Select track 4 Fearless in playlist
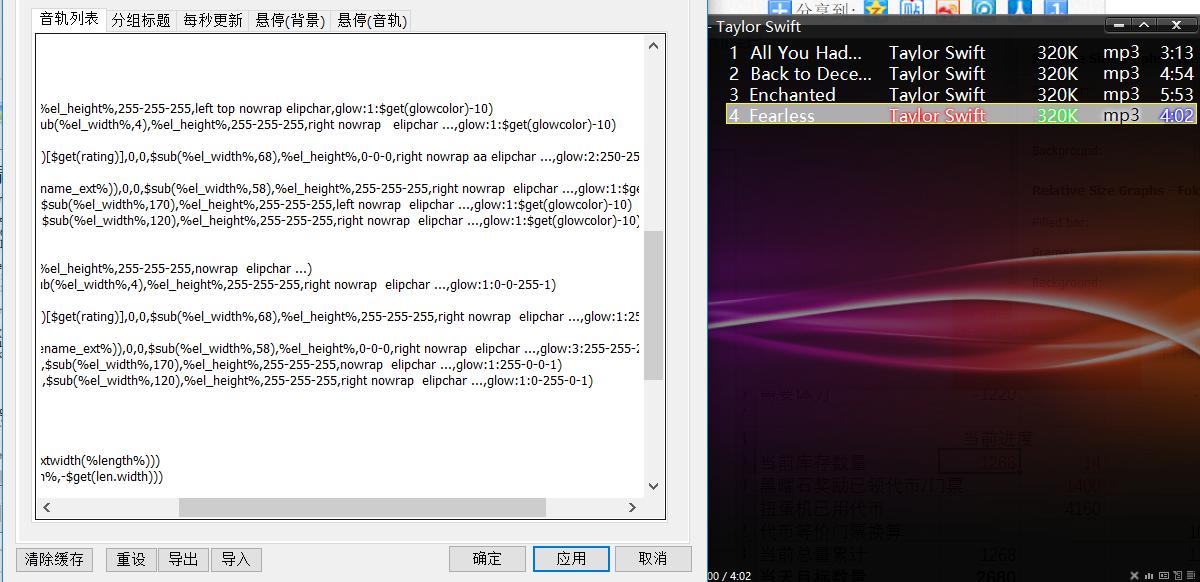Viewport: 1200px width, 582px height. [x=961, y=115]
